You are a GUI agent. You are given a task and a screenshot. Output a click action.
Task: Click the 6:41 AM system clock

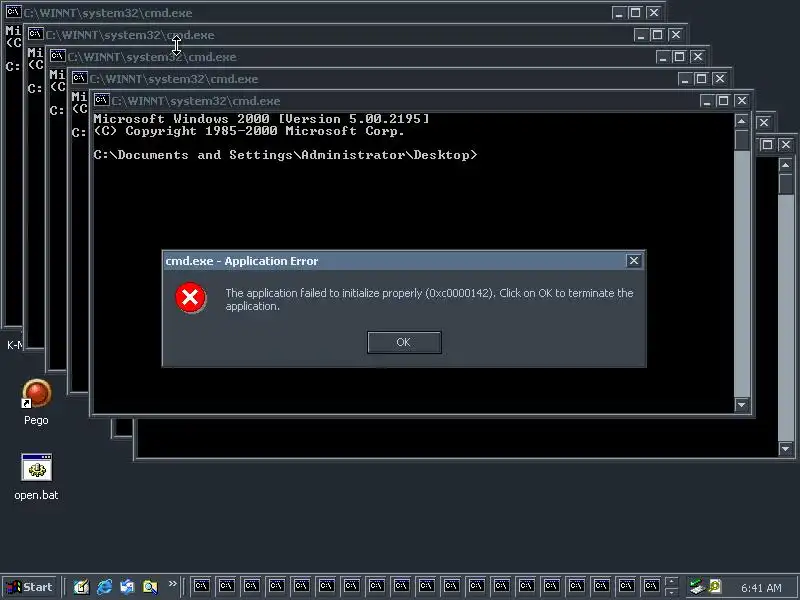pyautogui.click(x=761, y=588)
